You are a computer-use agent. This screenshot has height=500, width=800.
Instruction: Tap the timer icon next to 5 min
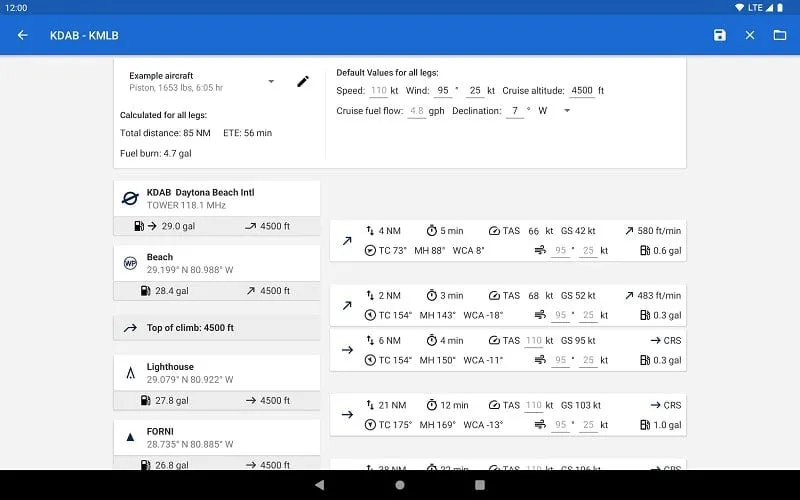pos(432,231)
